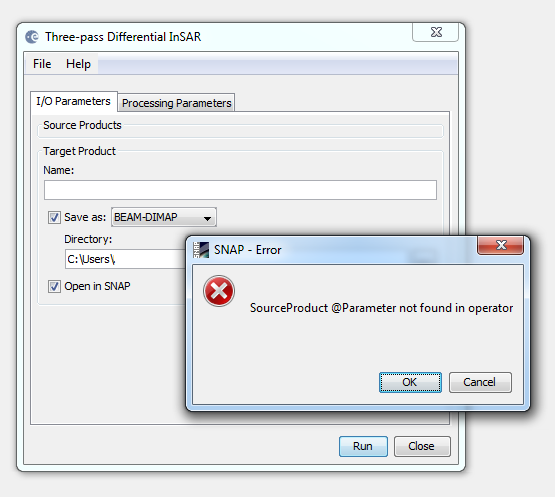Uncheck the Open in SNAP checkbox
This screenshot has width=555, height=497.
pyautogui.click(x=54, y=286)
